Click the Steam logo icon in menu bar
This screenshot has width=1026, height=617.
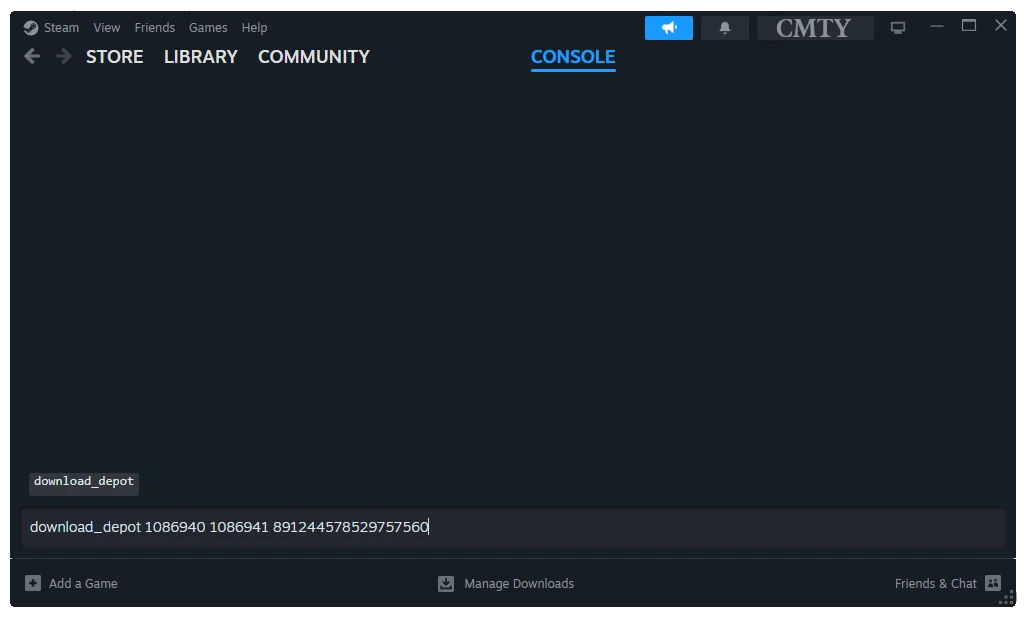point(31,28)
